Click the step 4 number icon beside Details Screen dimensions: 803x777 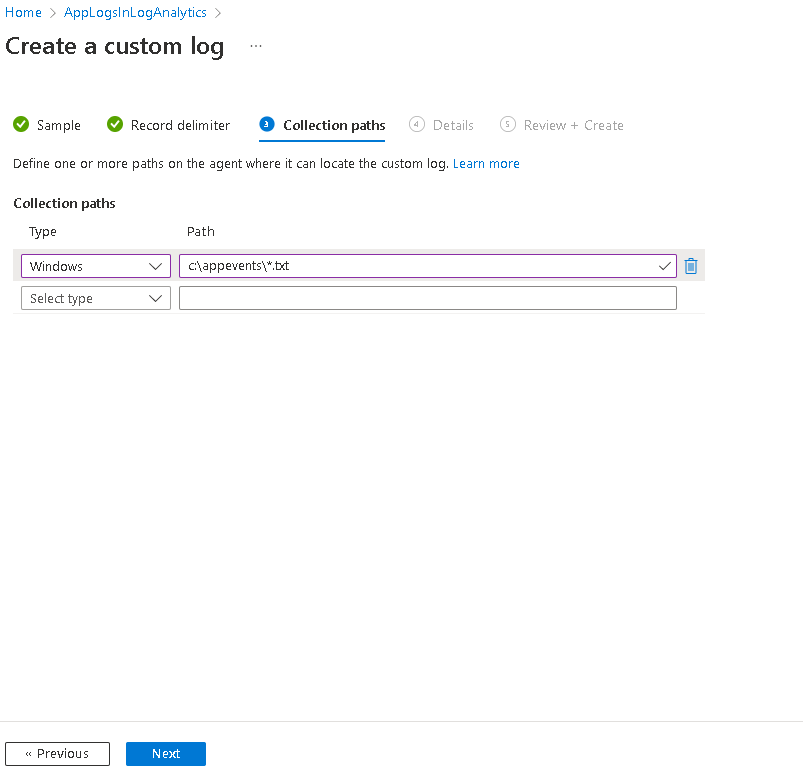(x=417, y=125)
